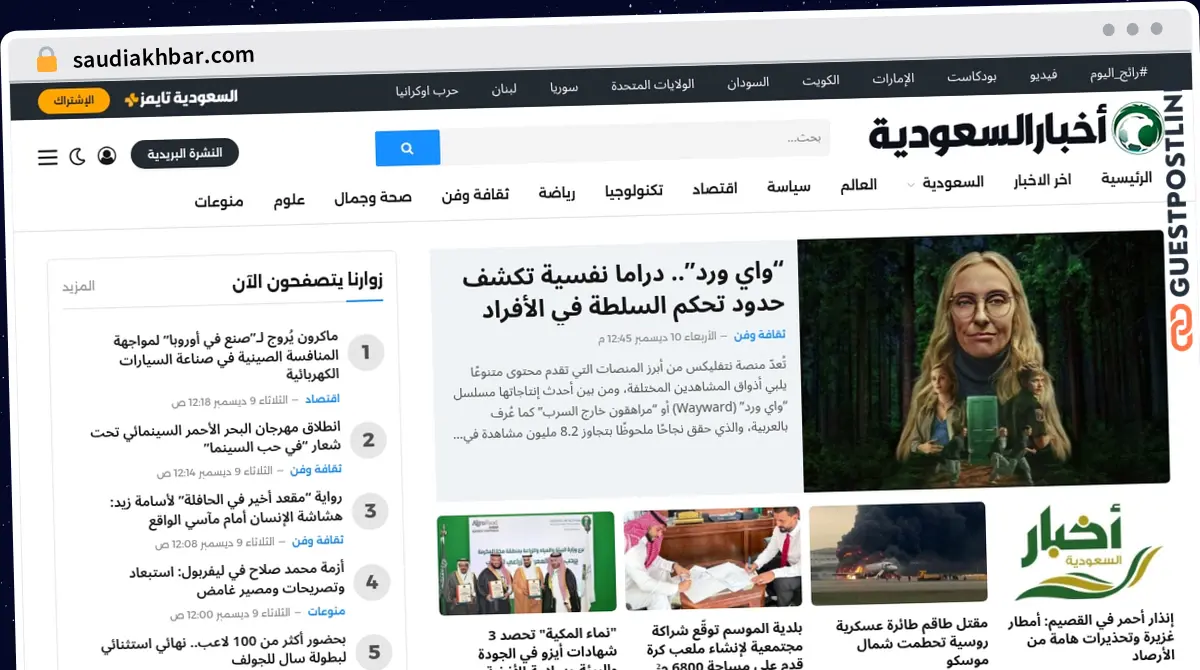
Task: Toggle dark mode moon icon
Action: [x=77, y=157]
